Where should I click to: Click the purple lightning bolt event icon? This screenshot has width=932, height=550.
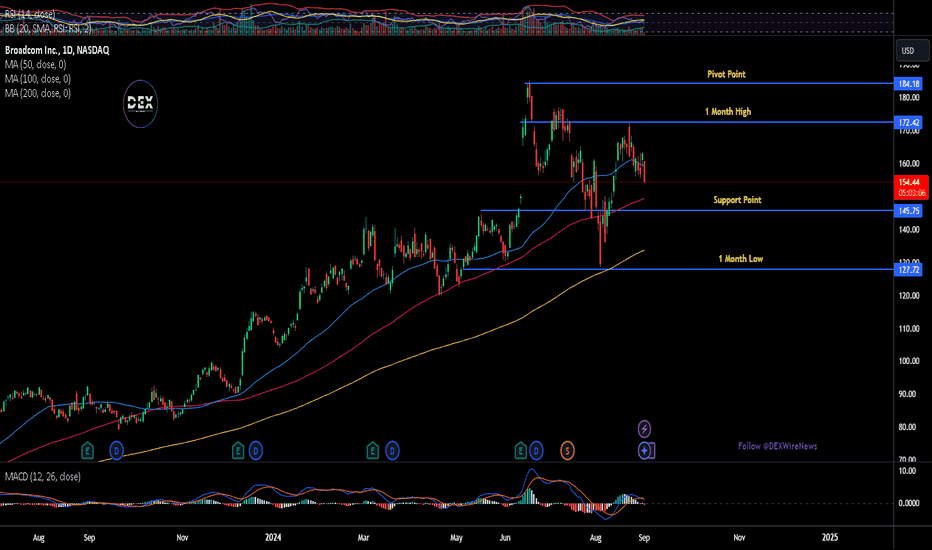[x=644, y=428]
